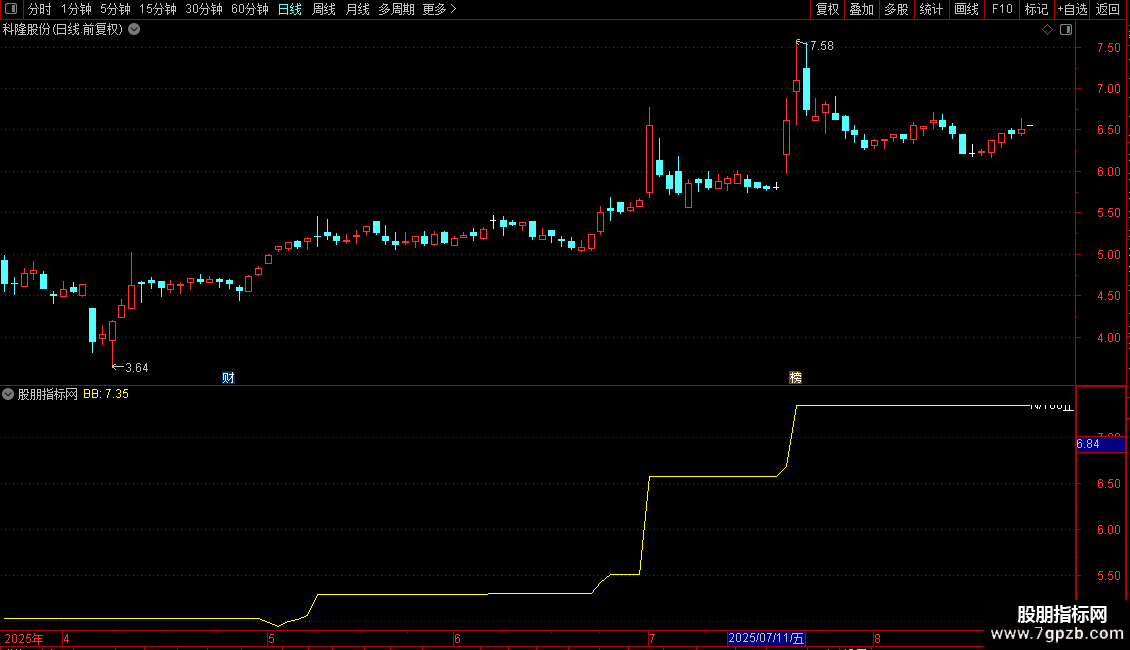Click the 6.84 crosshair price tag
This screenshot has height=650, width=1130.
pos(1100,444)
